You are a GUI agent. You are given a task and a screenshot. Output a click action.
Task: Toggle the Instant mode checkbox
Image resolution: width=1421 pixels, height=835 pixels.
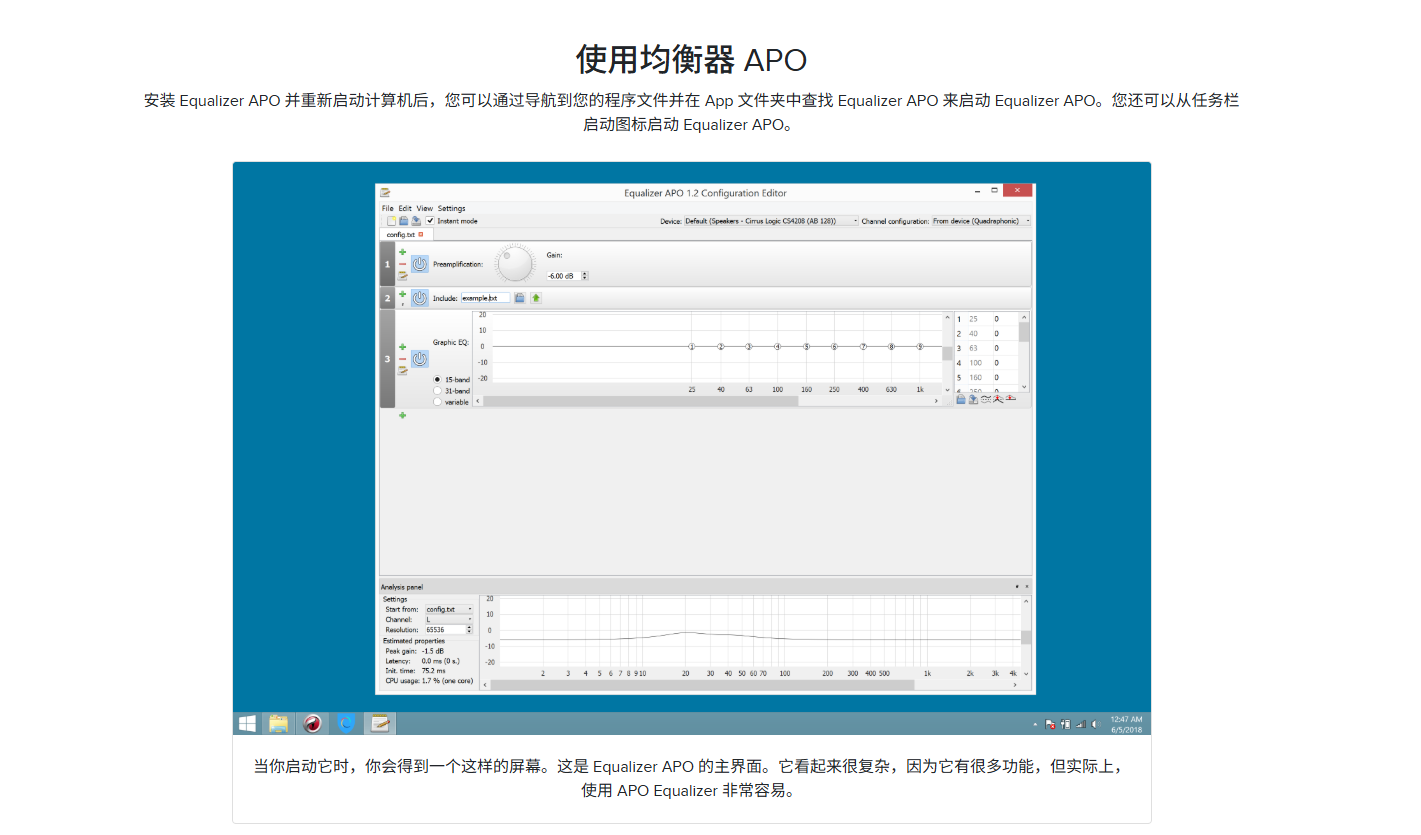[430, 221]
